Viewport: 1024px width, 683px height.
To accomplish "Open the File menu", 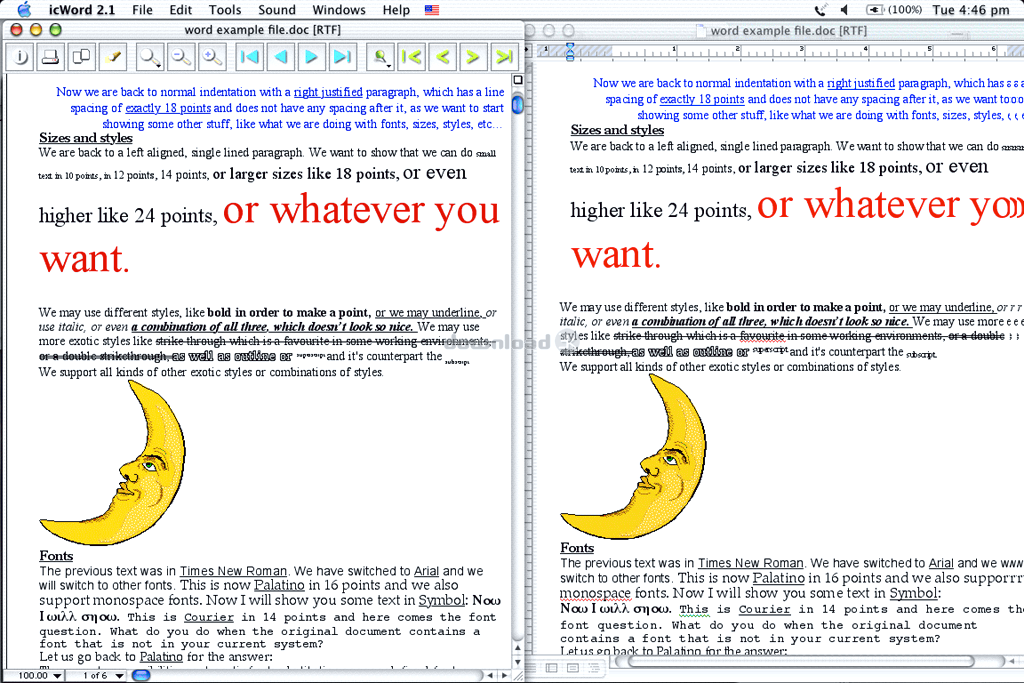I will (142, 10).
